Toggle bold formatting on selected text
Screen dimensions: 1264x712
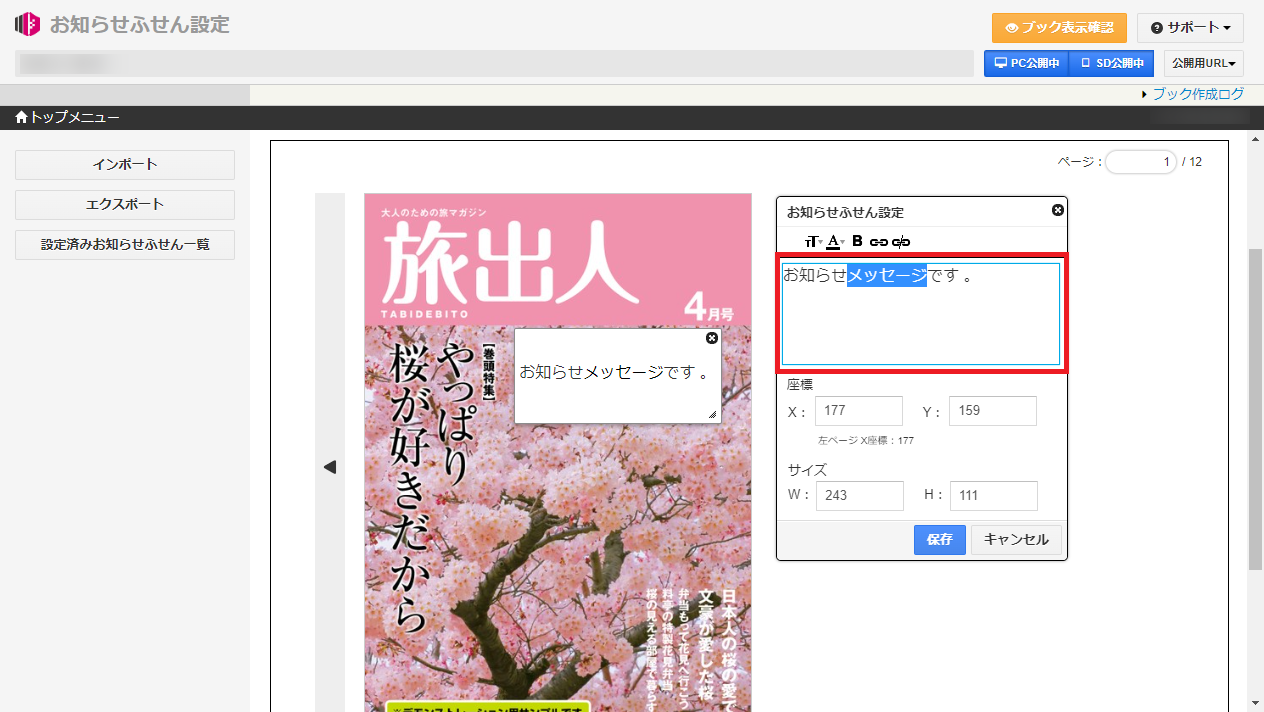tap(857, 241)
